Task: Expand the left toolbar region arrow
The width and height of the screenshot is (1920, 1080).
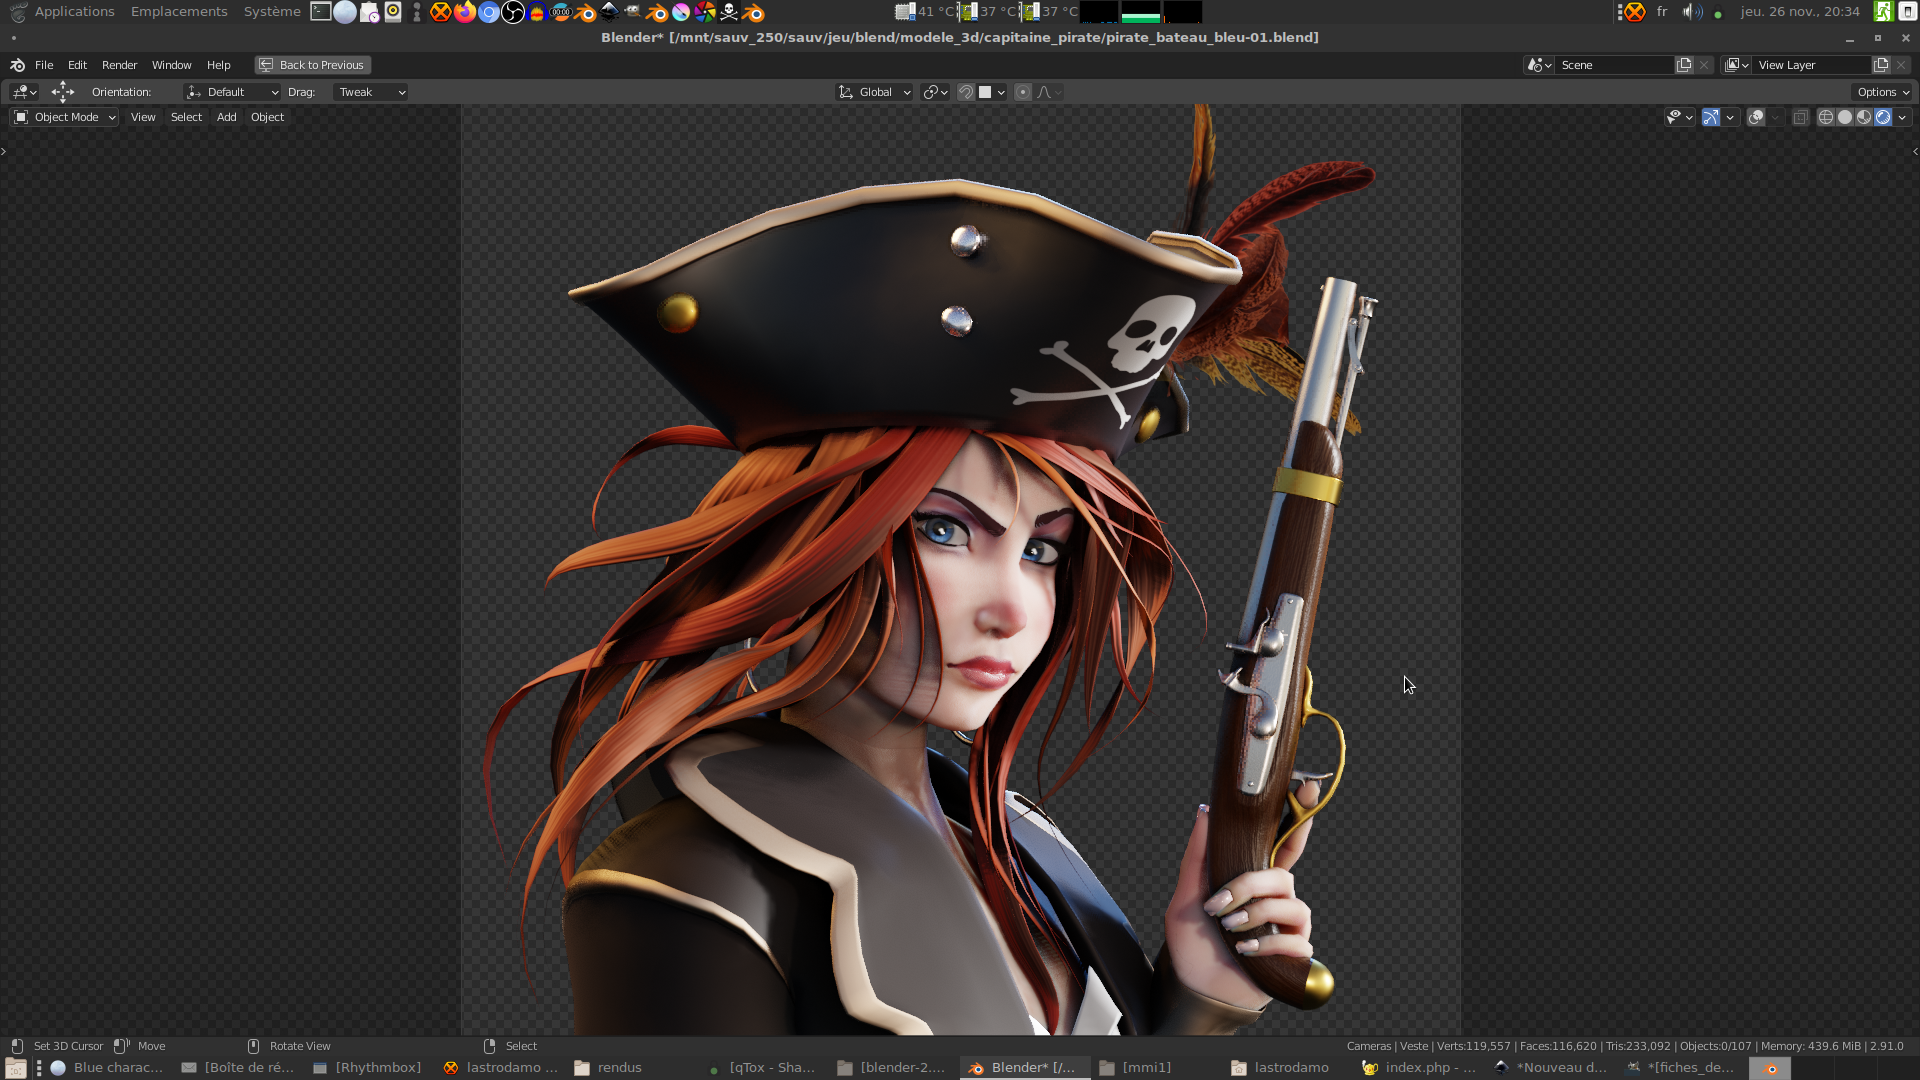Action: tap(4, 152)
